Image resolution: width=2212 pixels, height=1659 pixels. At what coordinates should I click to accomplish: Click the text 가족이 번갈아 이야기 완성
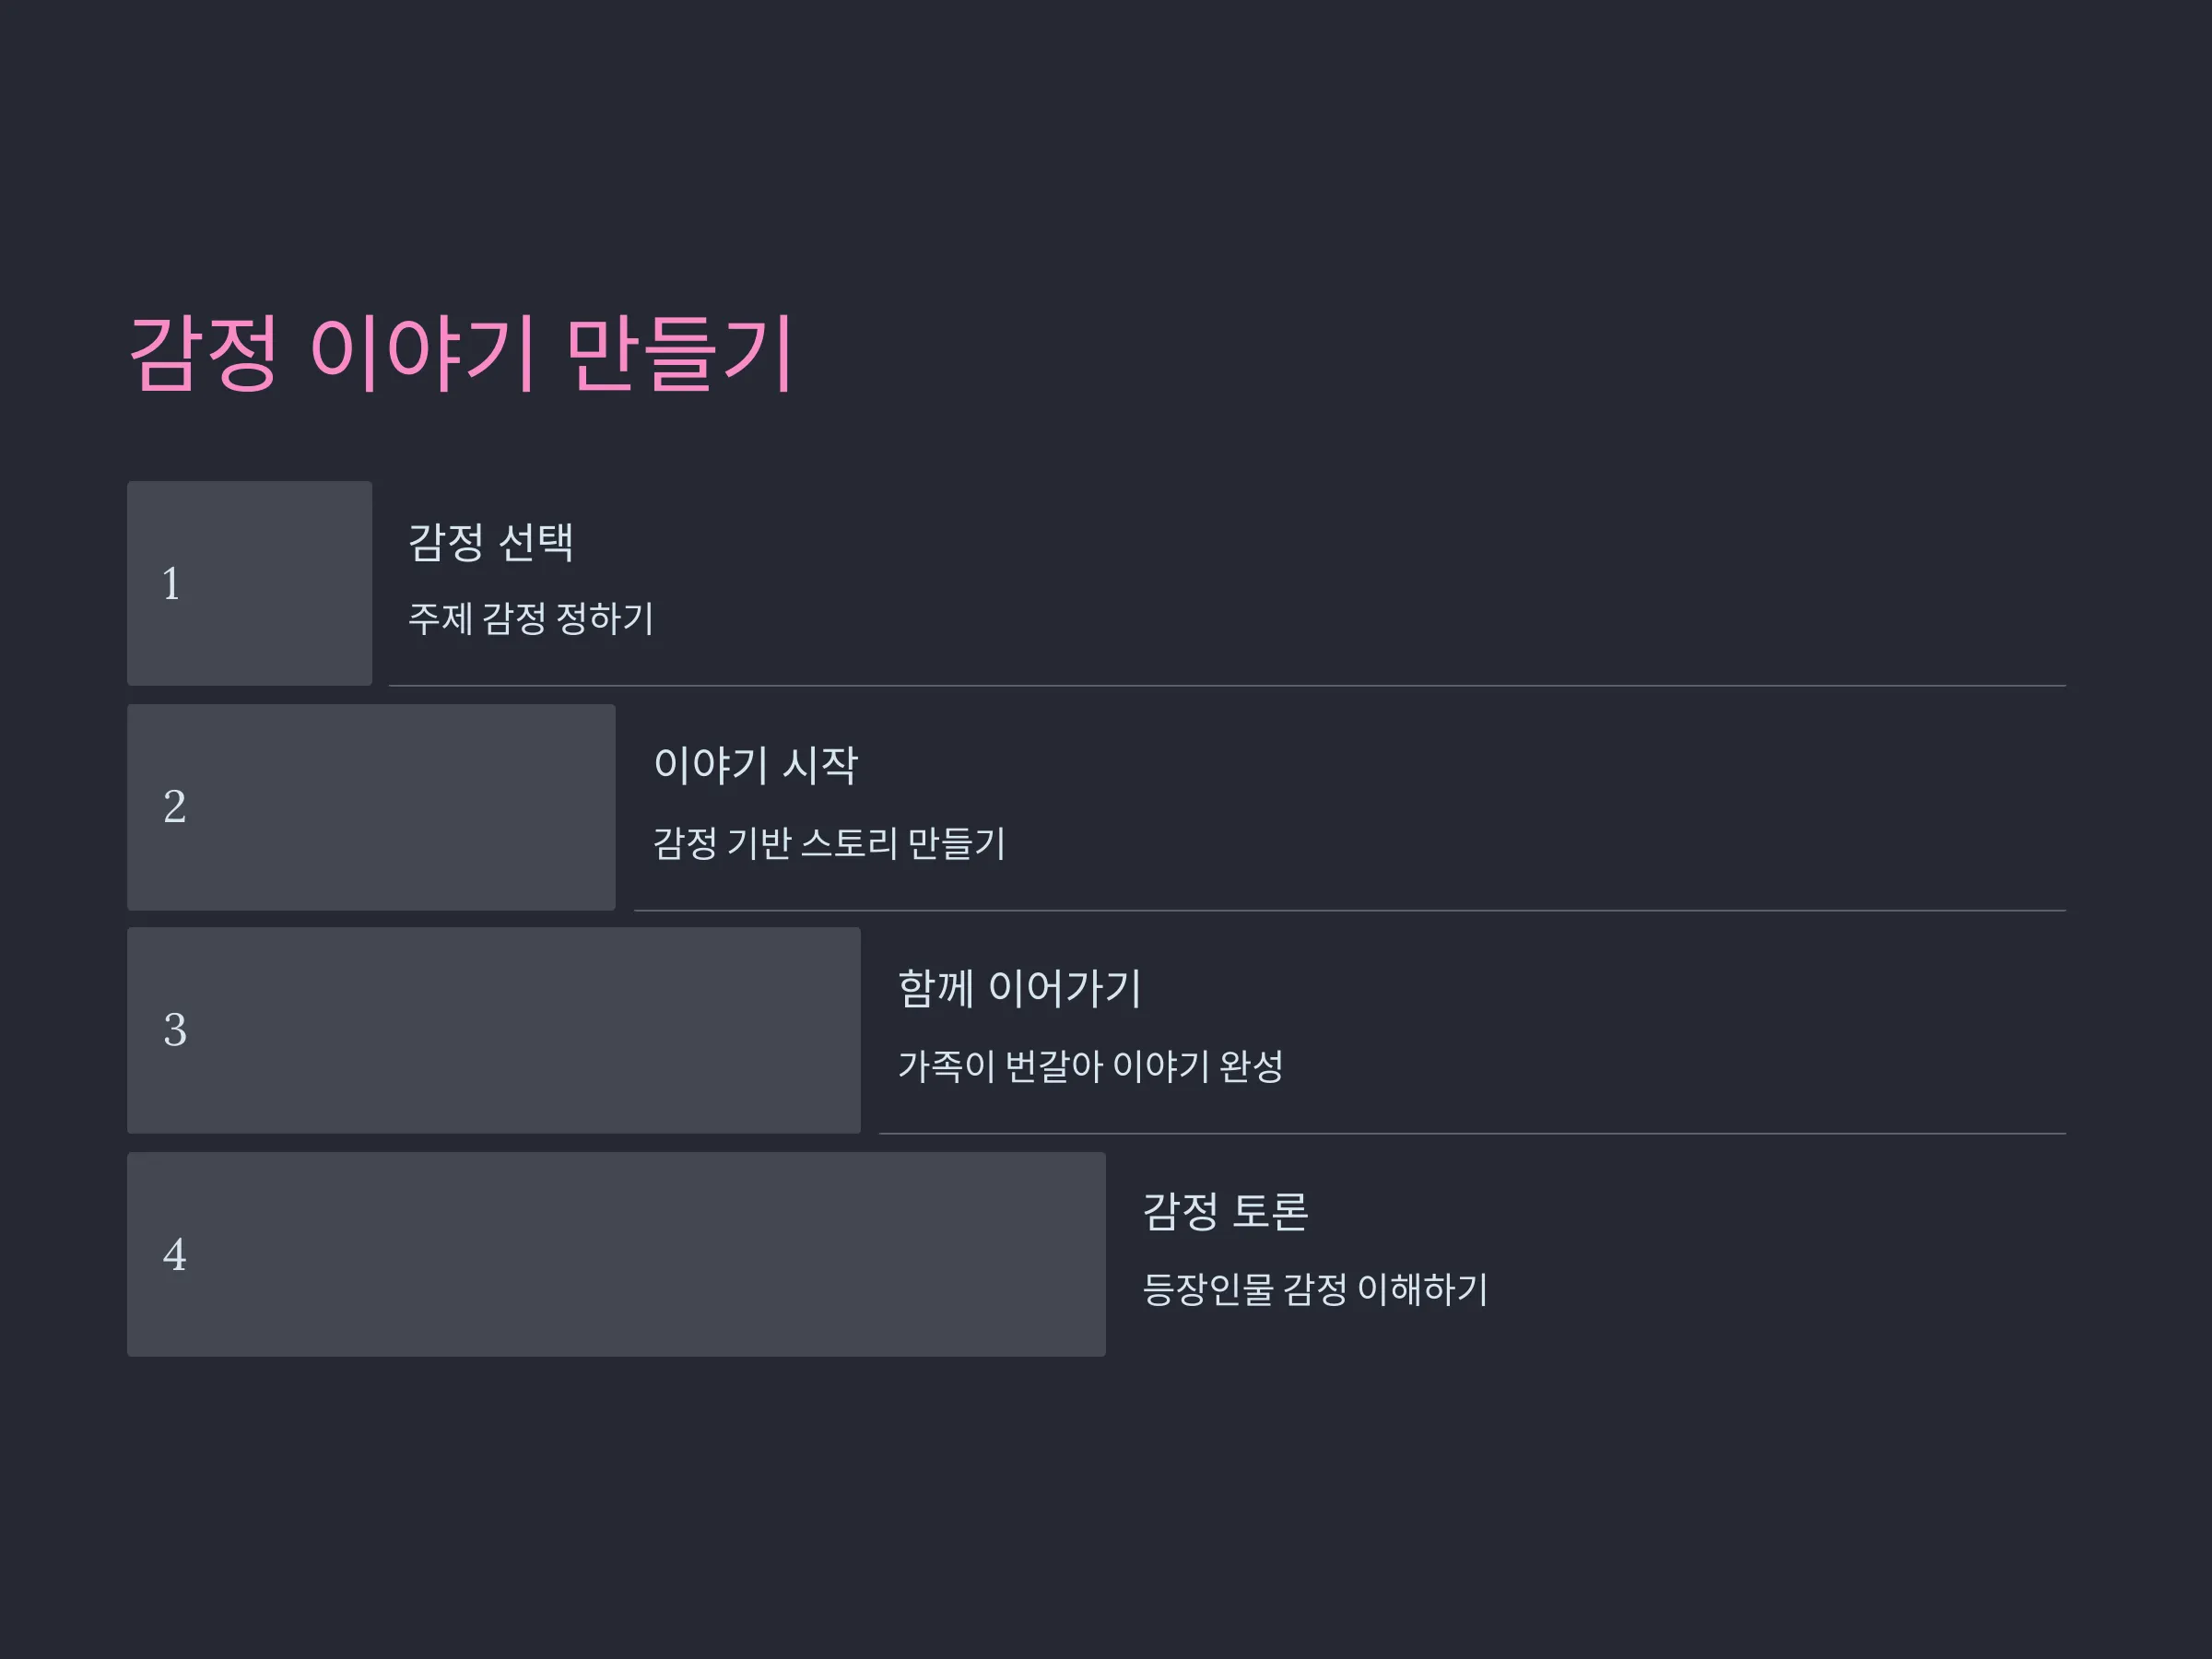pos(1090,1066)
